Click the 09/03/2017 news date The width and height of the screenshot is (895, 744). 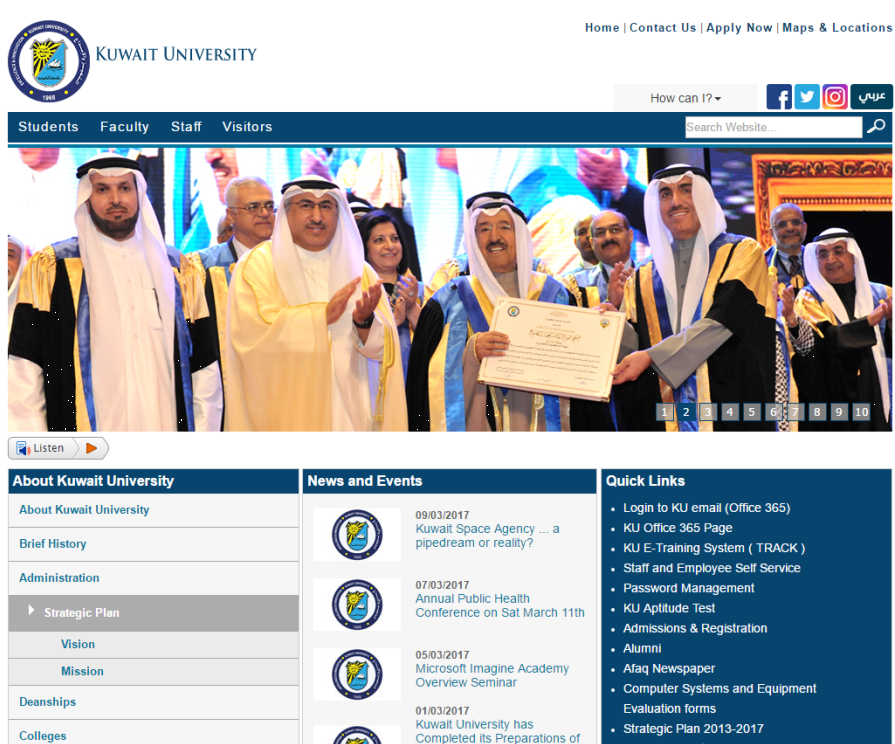coord(442,515)
